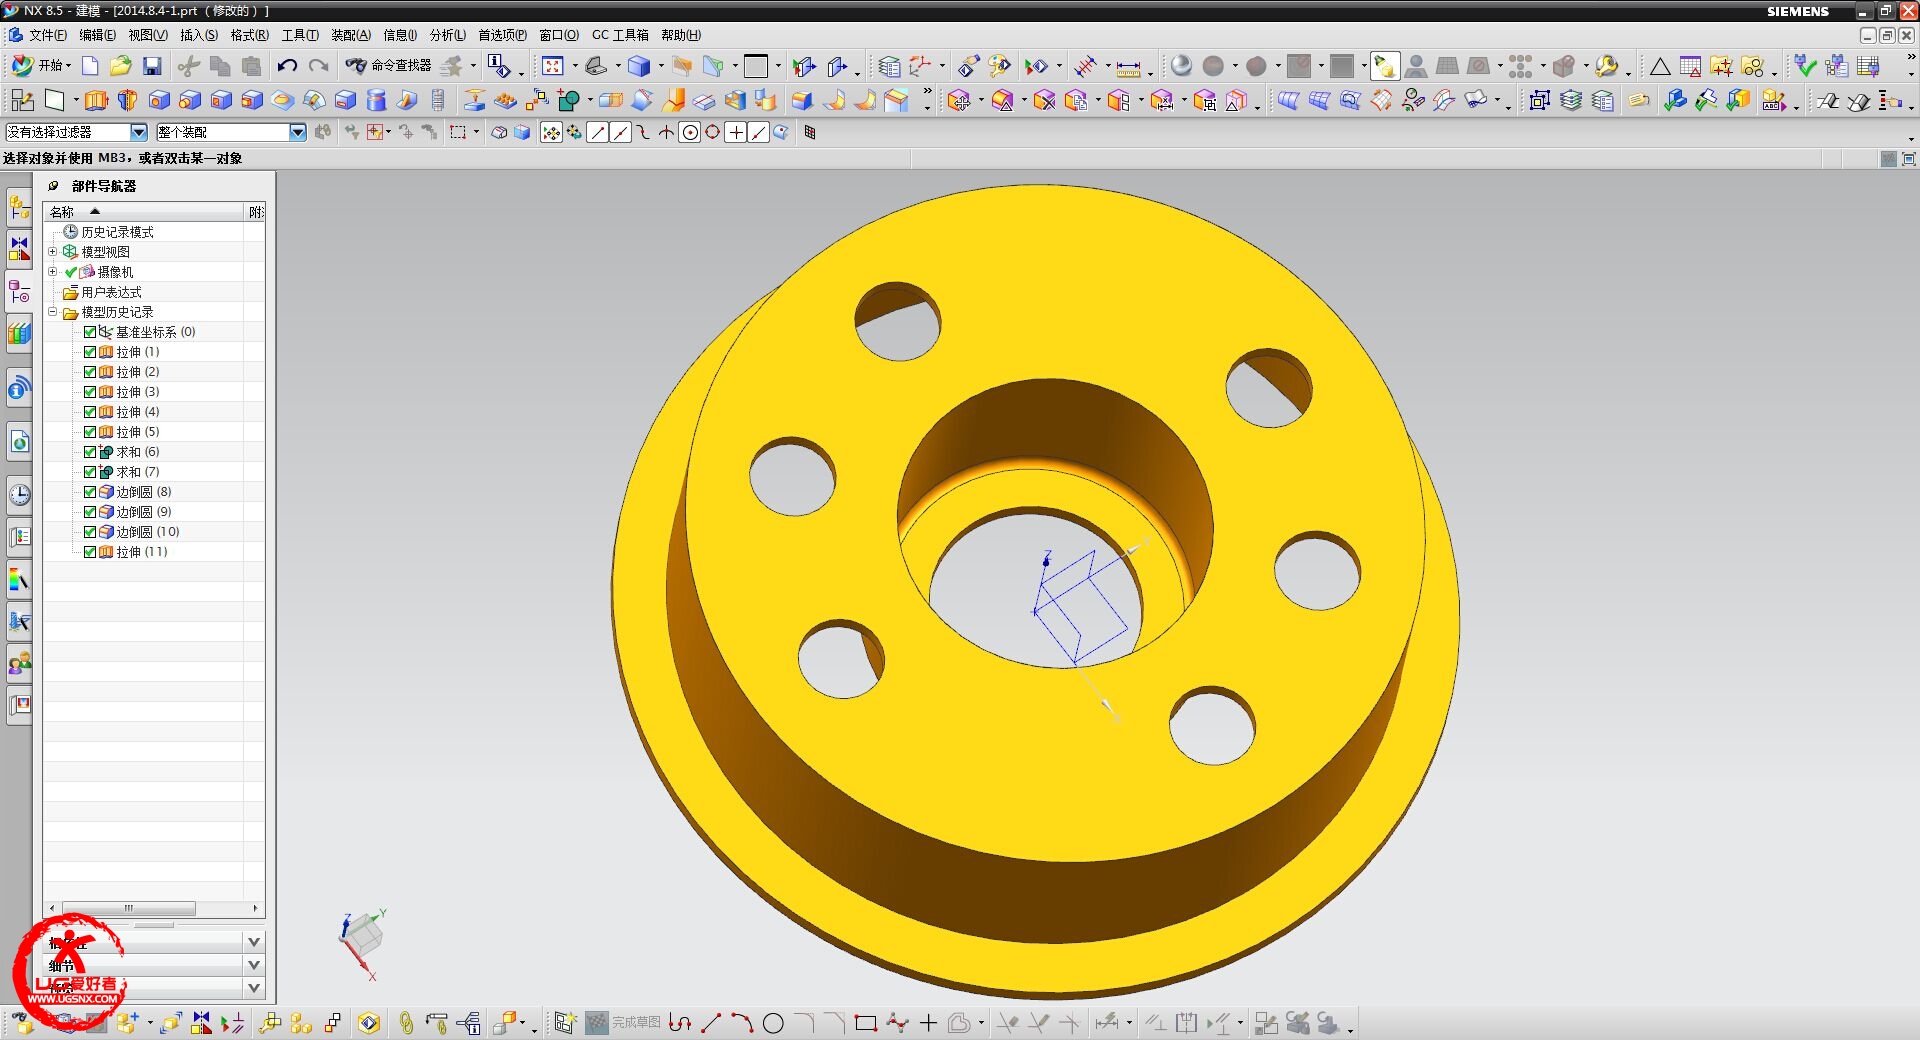Expand the 摄像机 tree node
Viewport: 1920px width, 1040px height.
point(53,272)
